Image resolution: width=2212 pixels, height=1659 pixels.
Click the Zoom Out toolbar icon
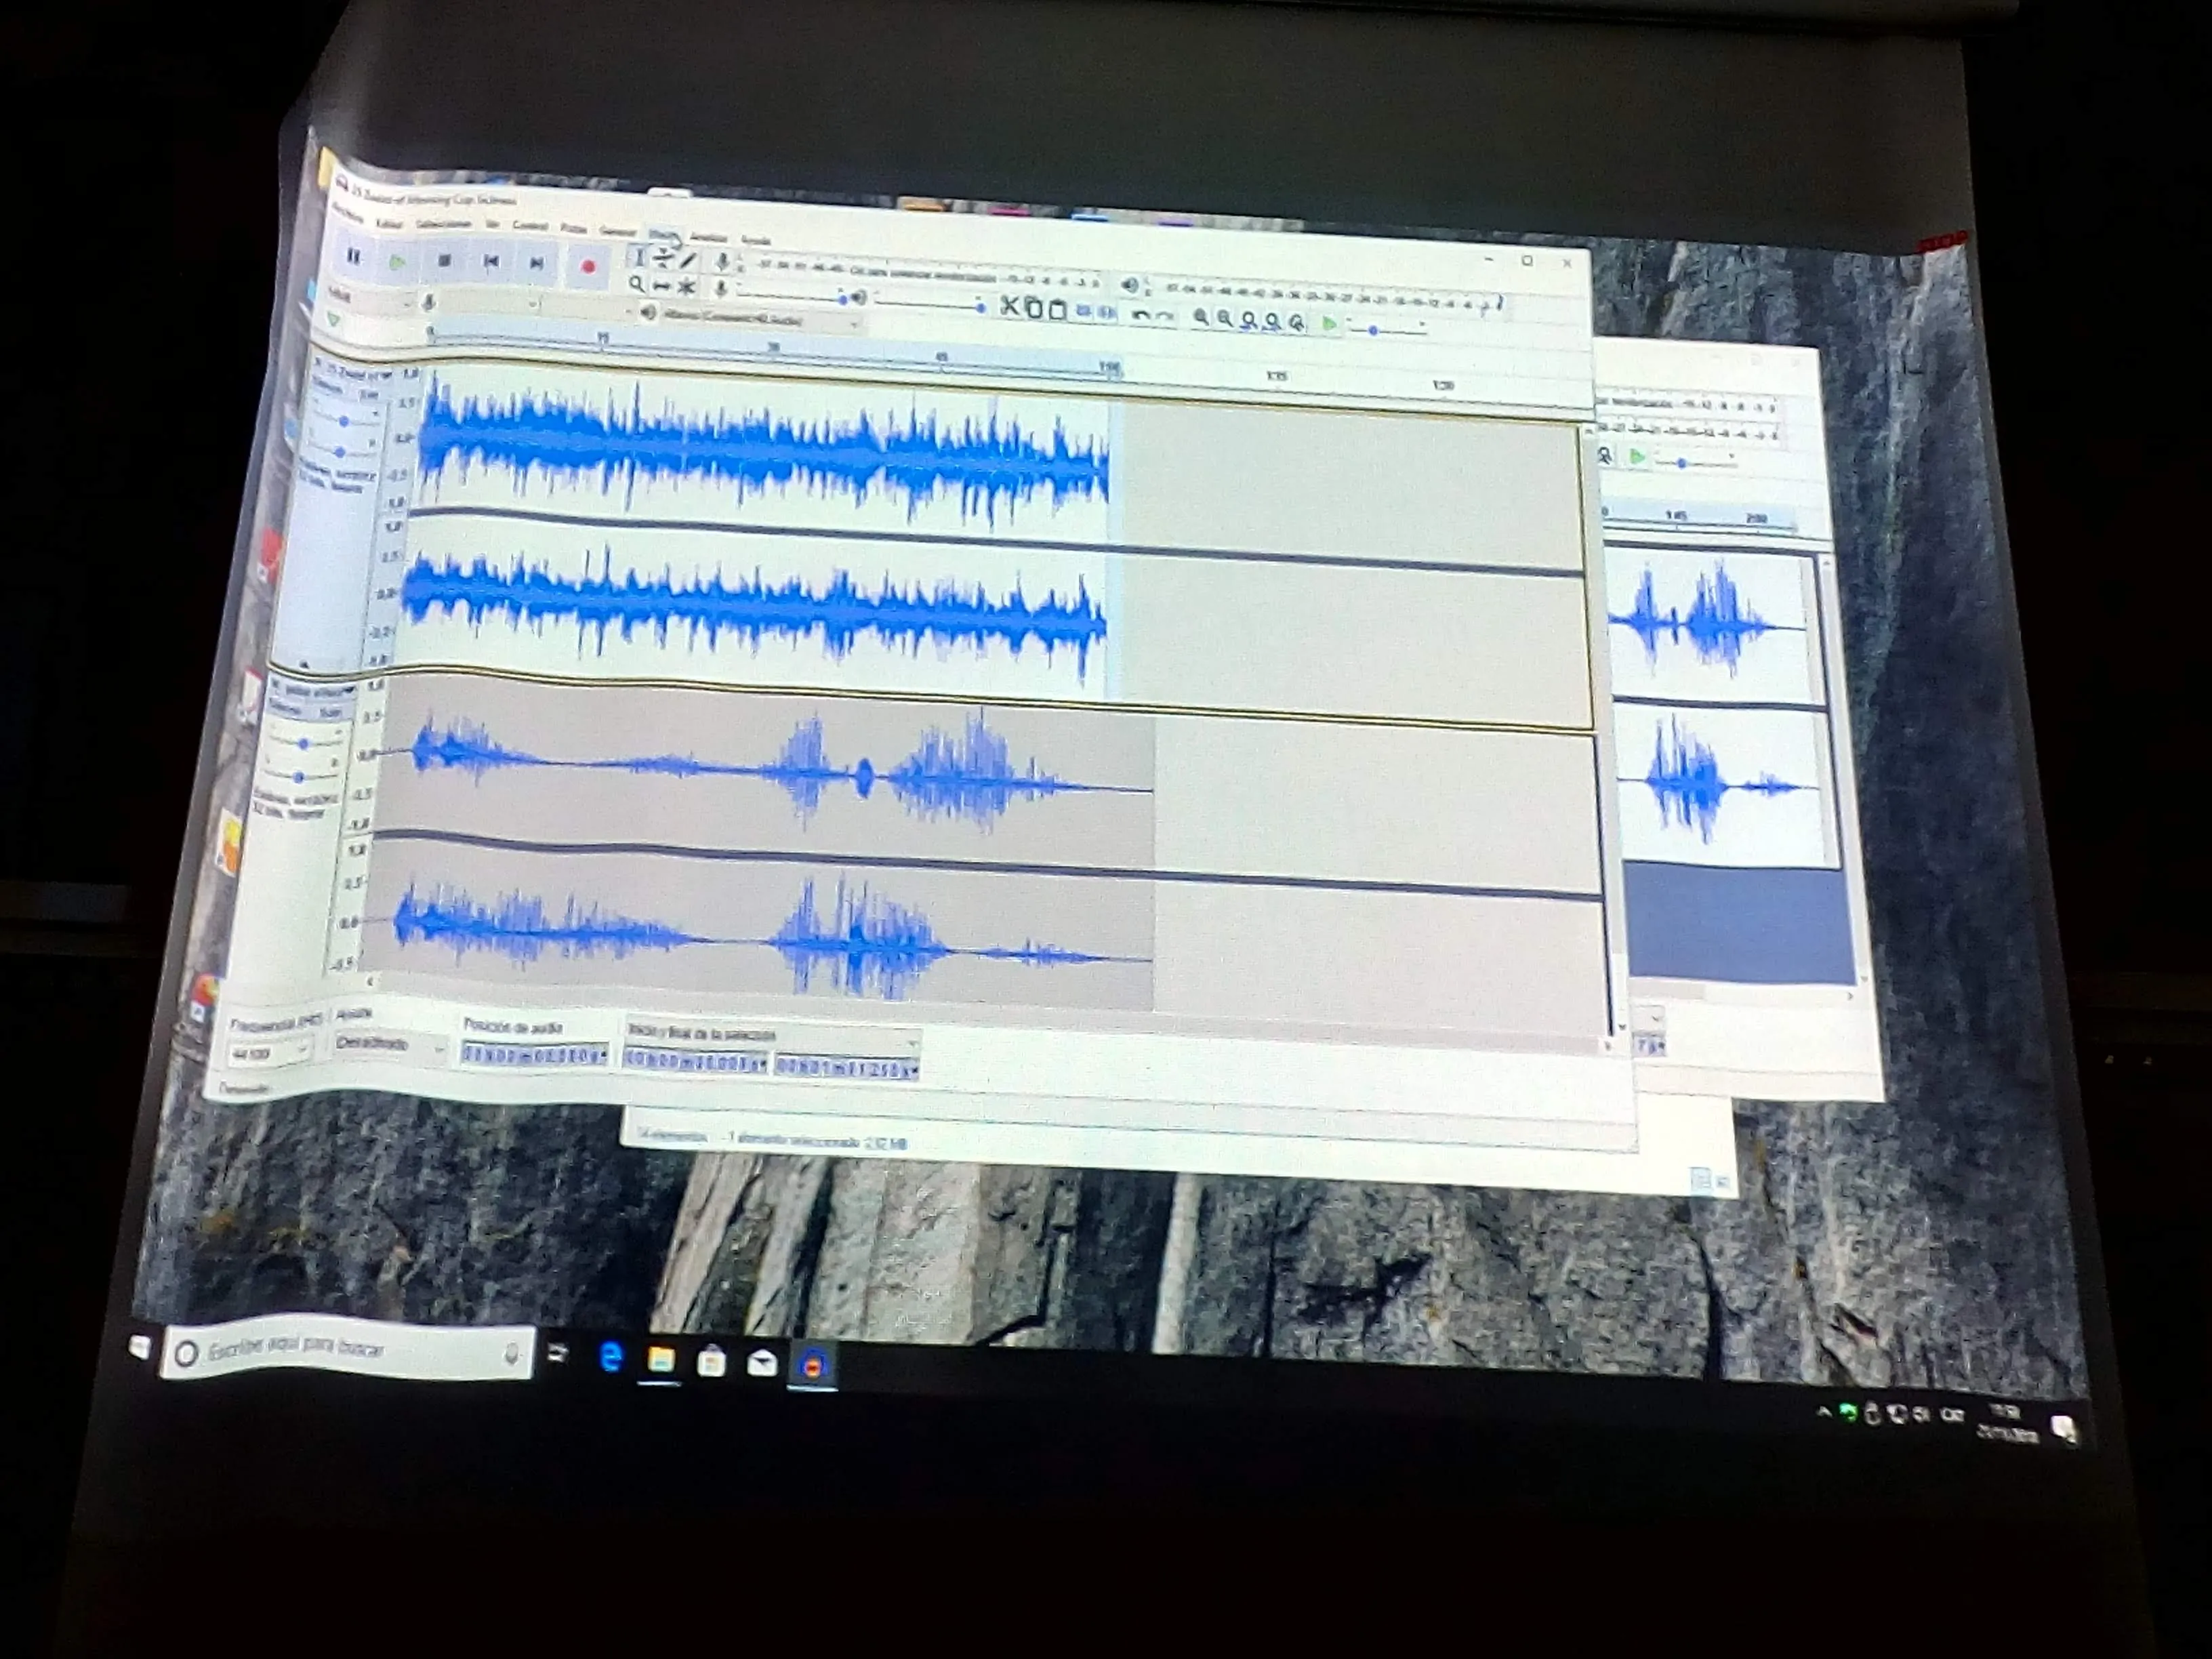click(x=1225, y=319)
